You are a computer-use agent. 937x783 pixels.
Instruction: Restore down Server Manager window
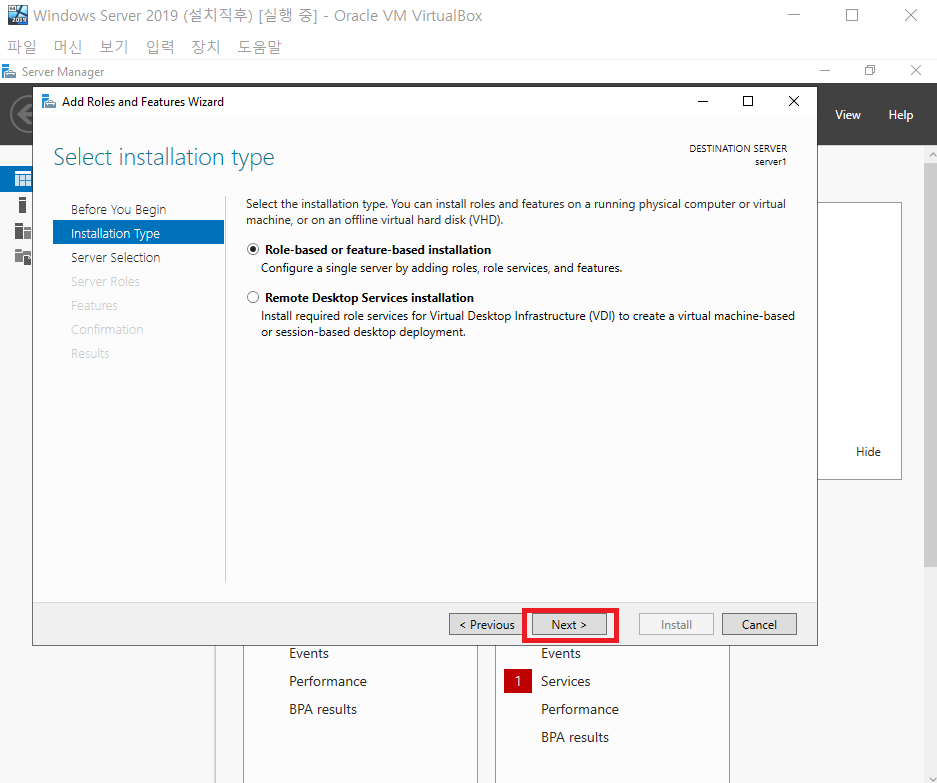point(870,71)
